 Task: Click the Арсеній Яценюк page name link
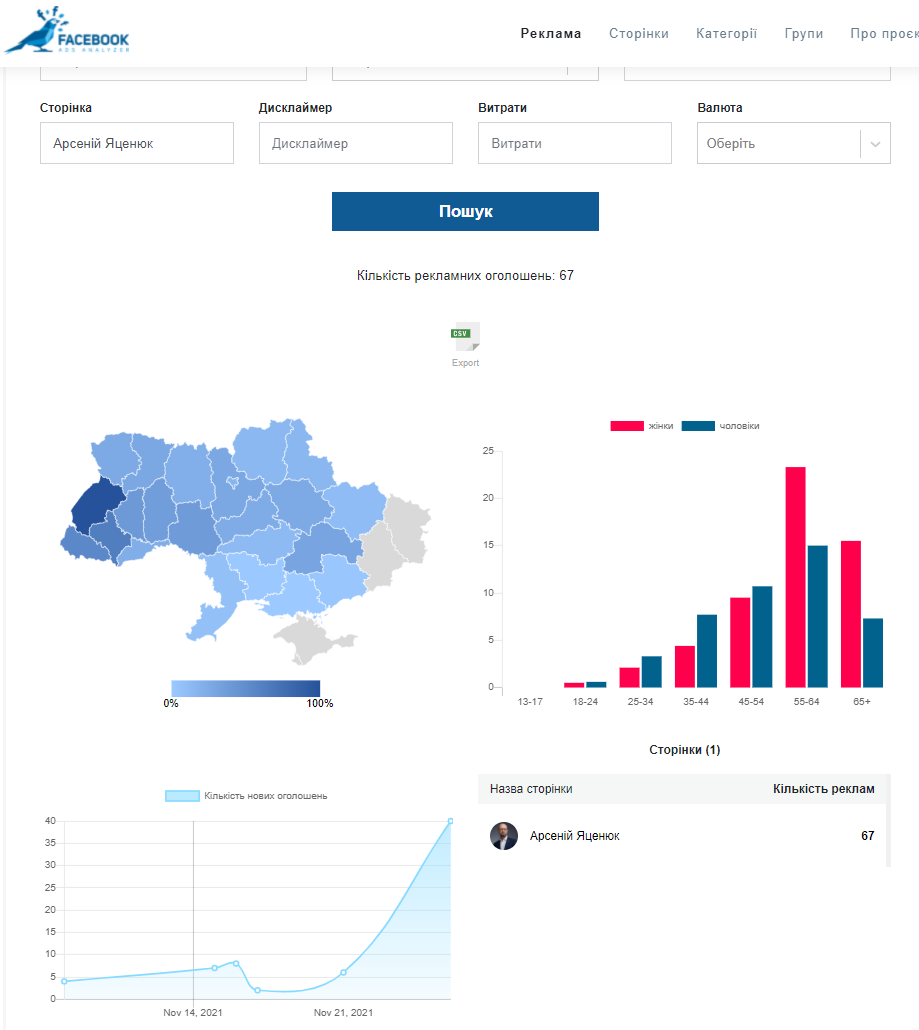click(x=574, y=836)
